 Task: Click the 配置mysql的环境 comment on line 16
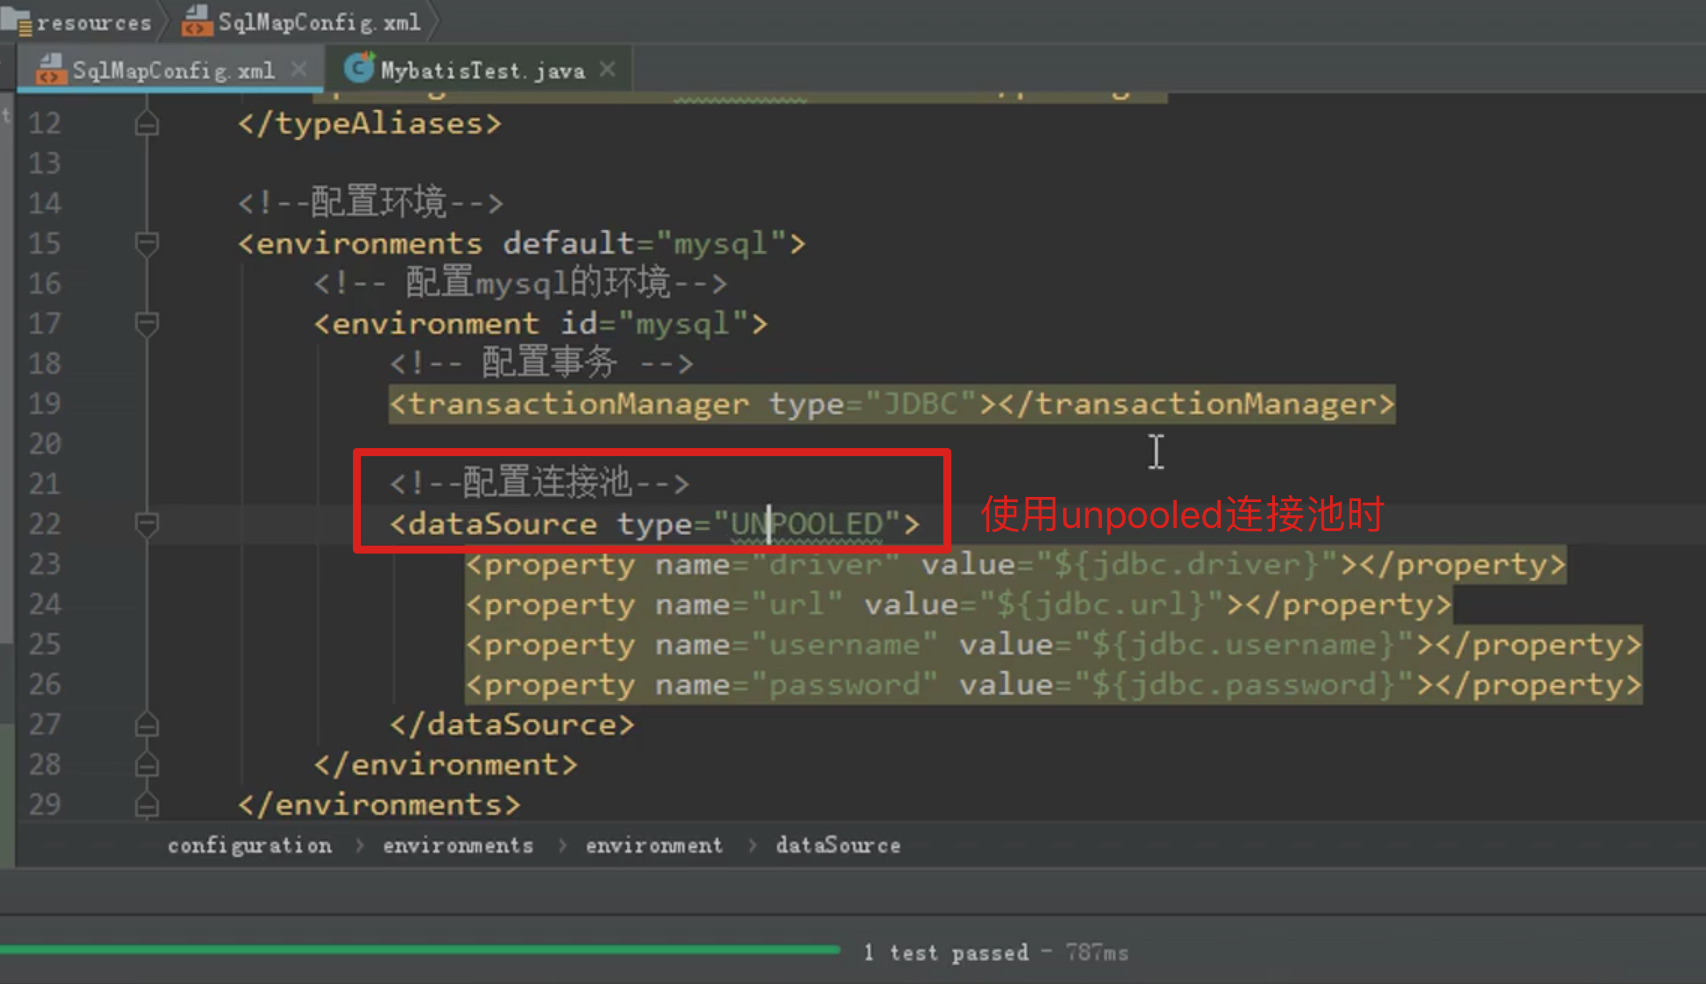pos(520,283)
